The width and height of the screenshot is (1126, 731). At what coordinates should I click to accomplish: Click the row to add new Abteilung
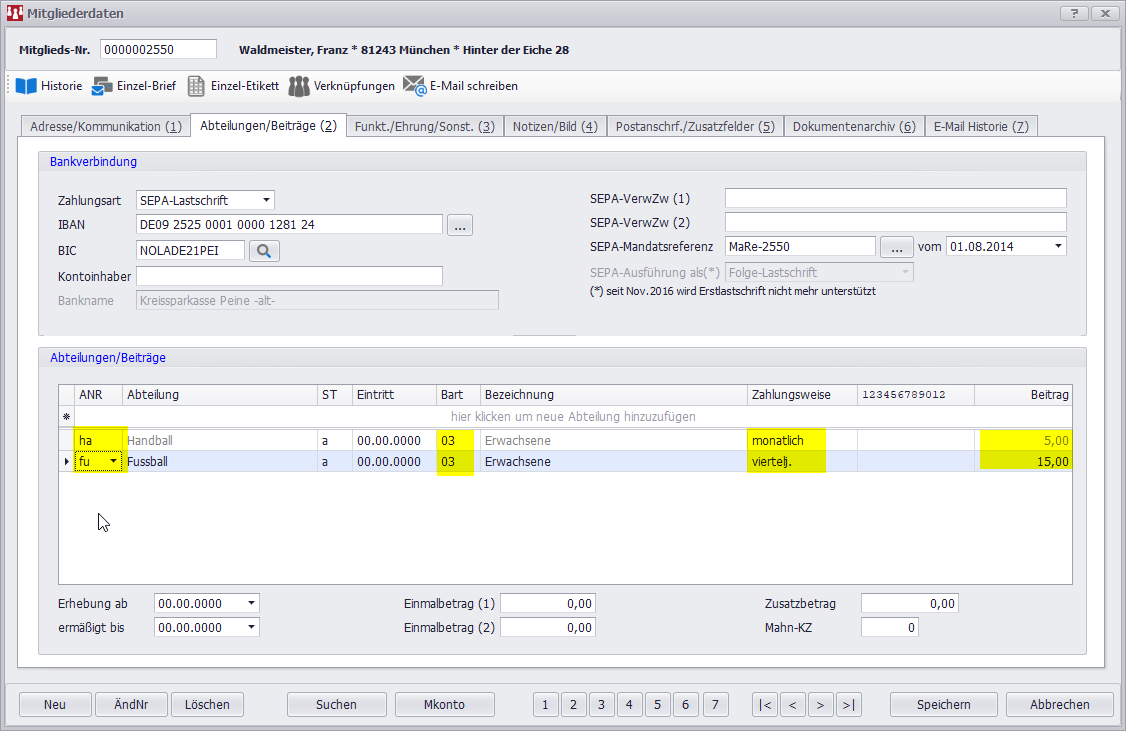573,416
